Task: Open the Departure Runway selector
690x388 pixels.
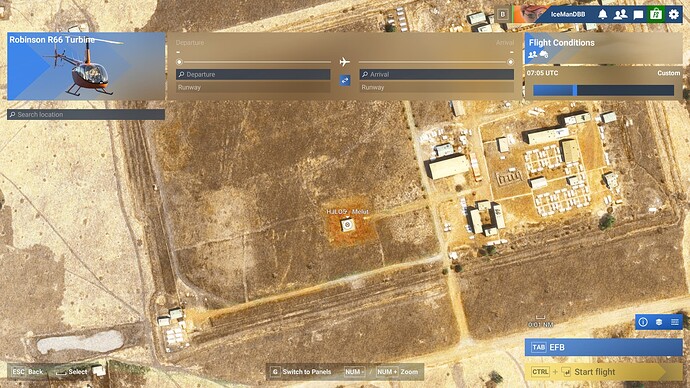Action: (x=253, y=87)
